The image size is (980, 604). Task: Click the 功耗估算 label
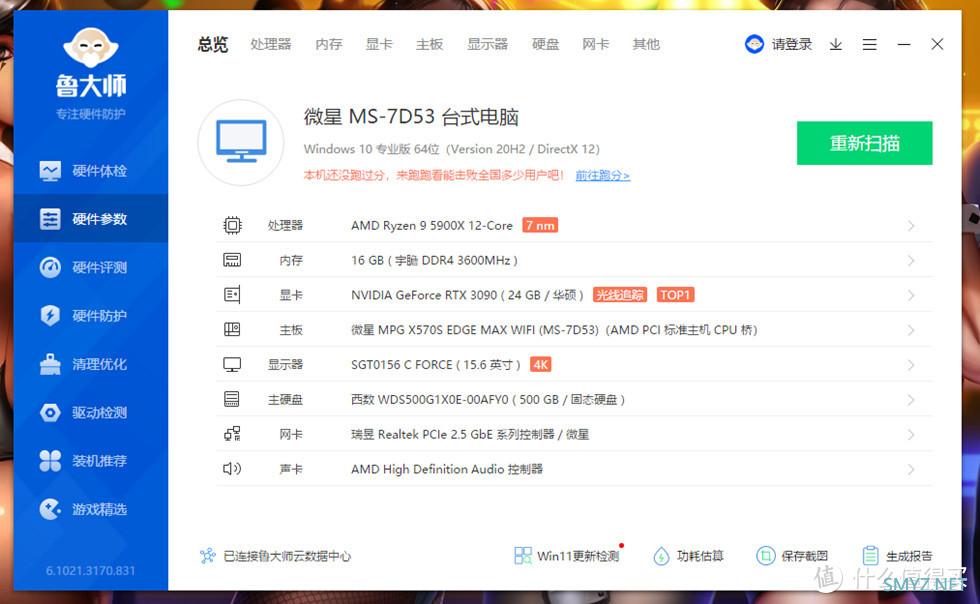700,556
